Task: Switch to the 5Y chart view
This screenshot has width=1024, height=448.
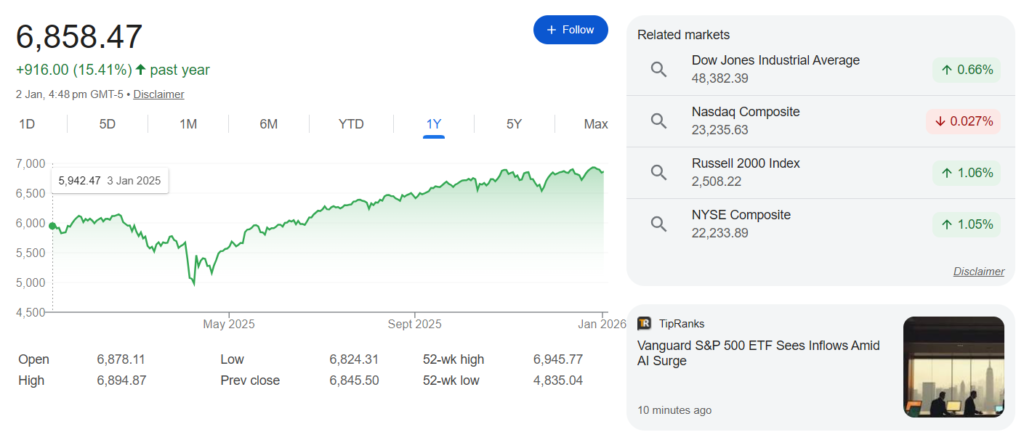Action: click(x=514, y=124)
